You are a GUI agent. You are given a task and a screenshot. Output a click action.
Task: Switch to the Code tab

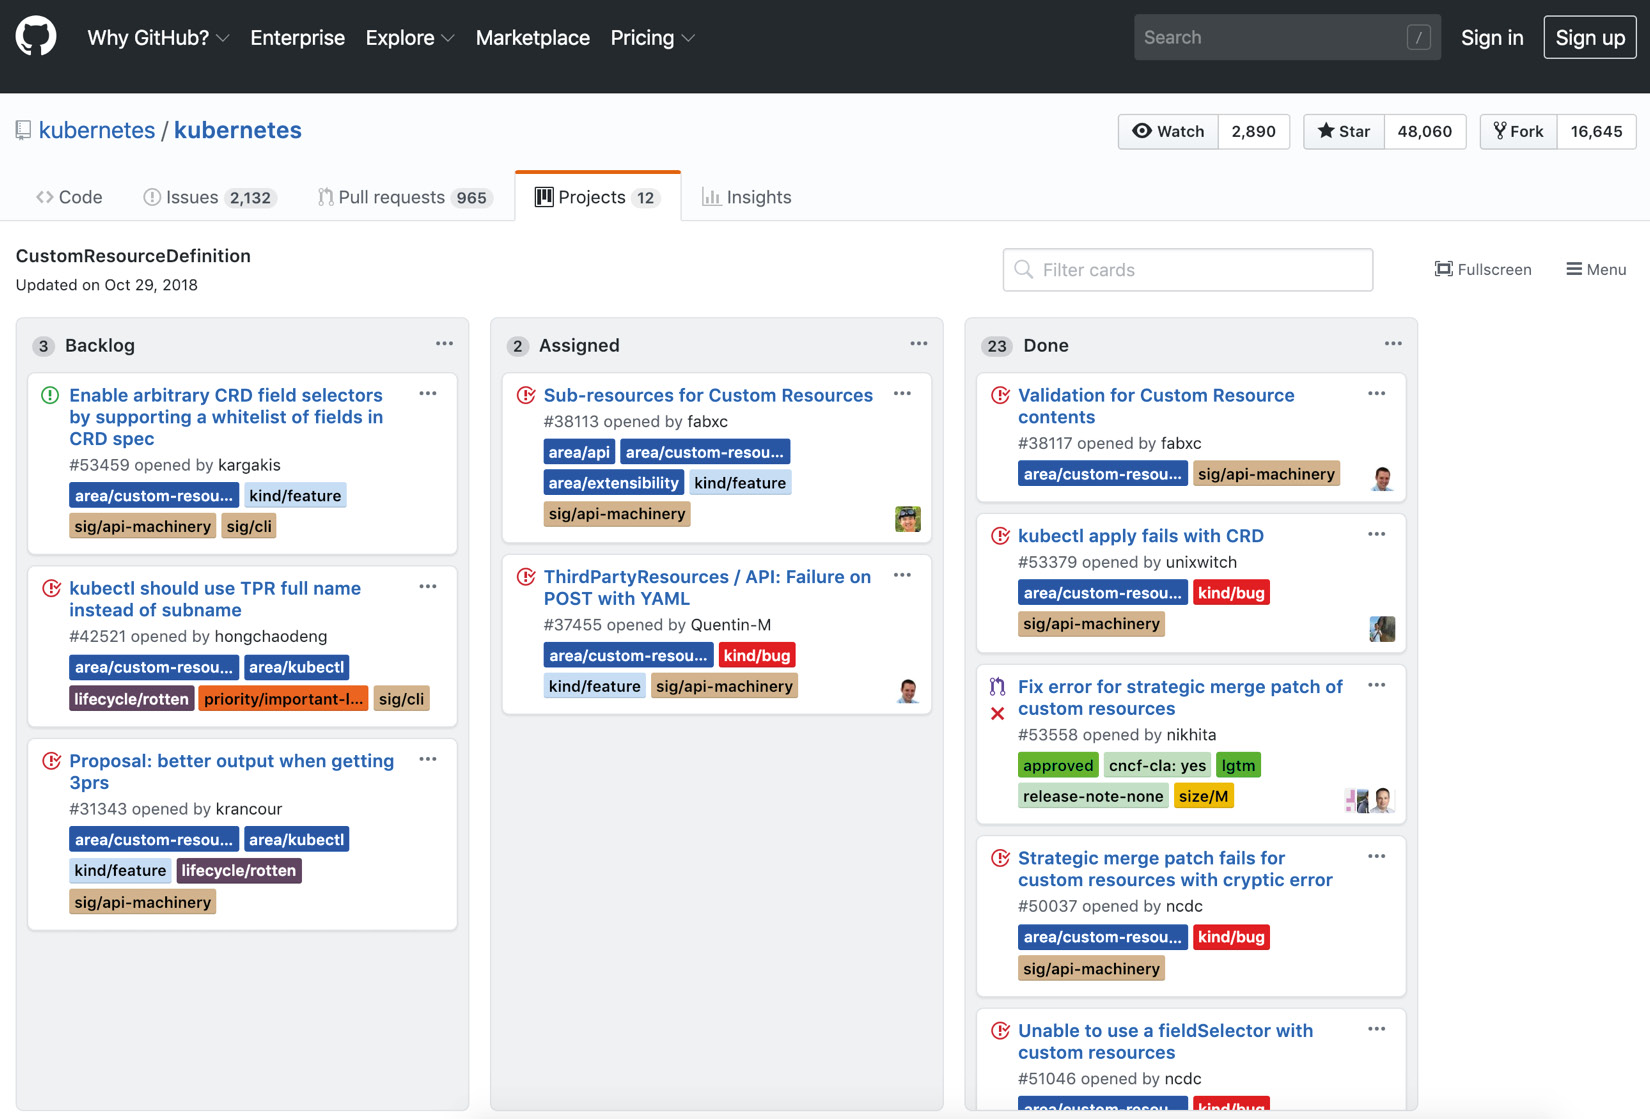click(x=69, y=197)
